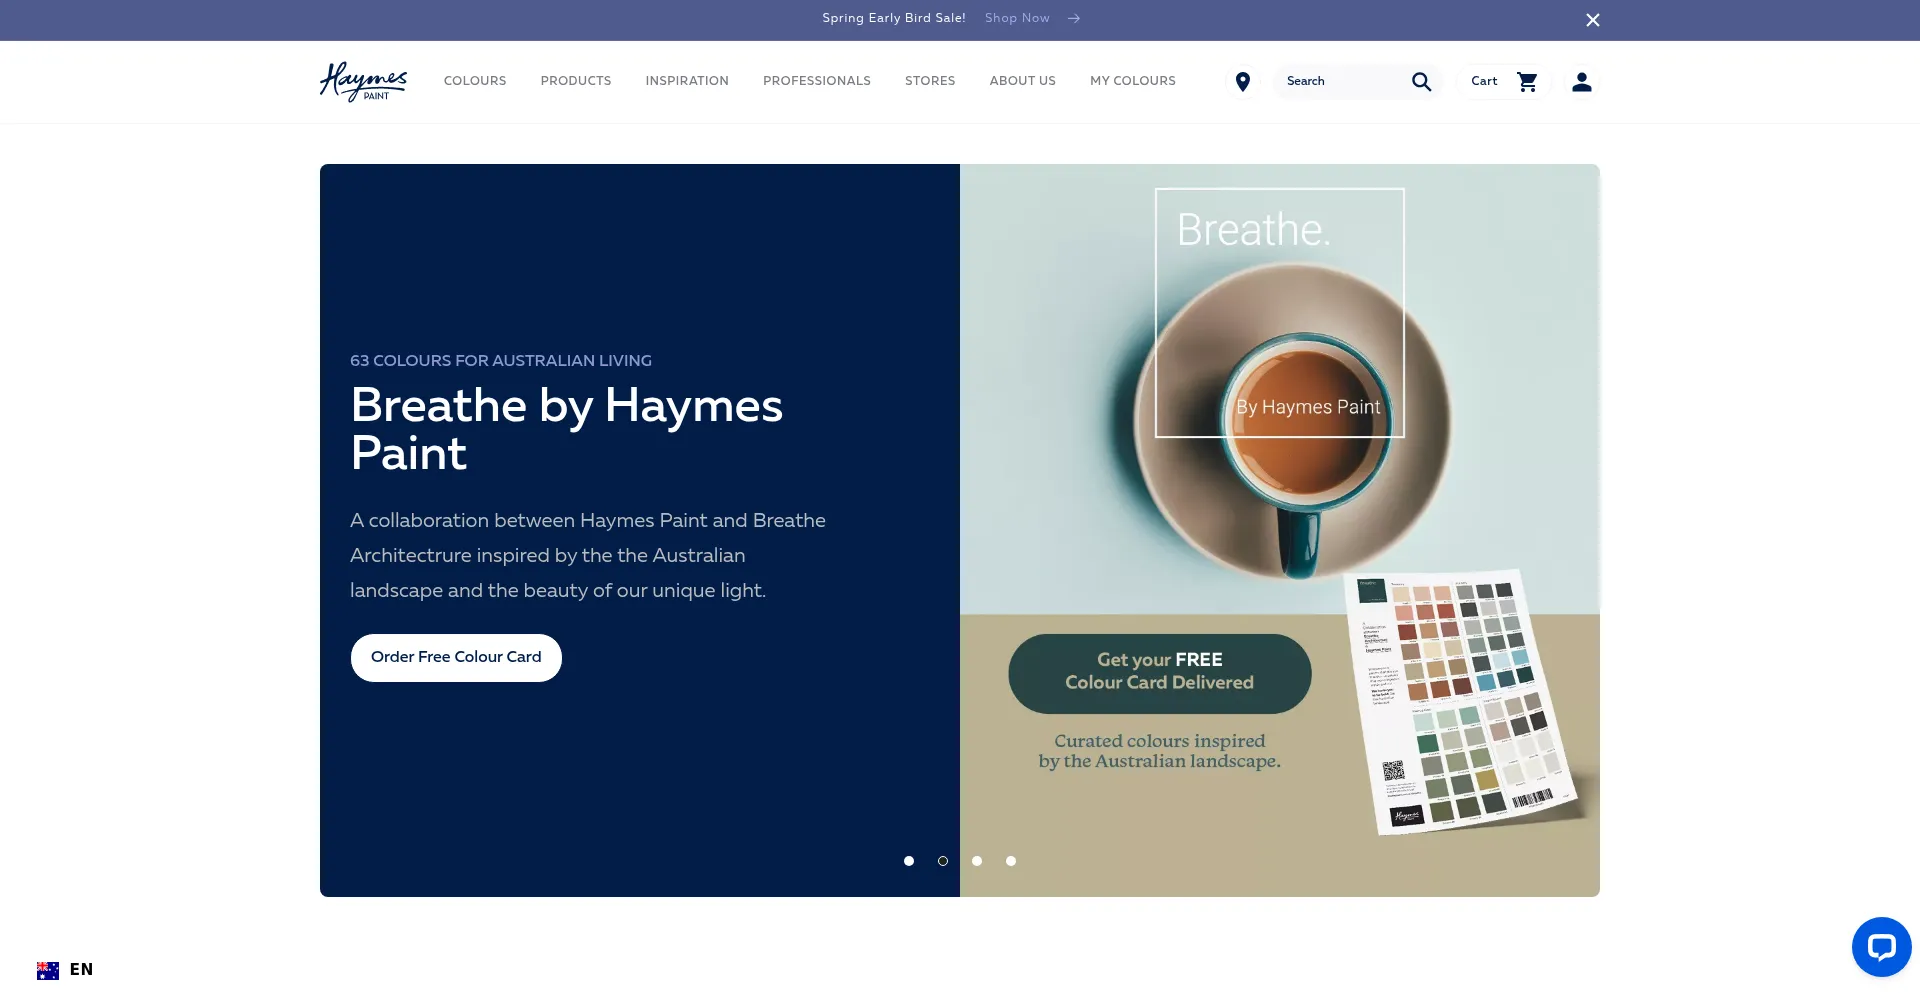Open the live chat bubble
Screen dimensions: 1920x993
[x=1881, y=946]
